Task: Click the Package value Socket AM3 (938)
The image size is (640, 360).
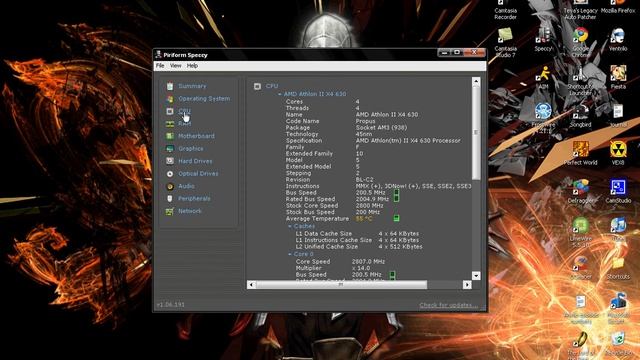Action: (x=381, y=128)
